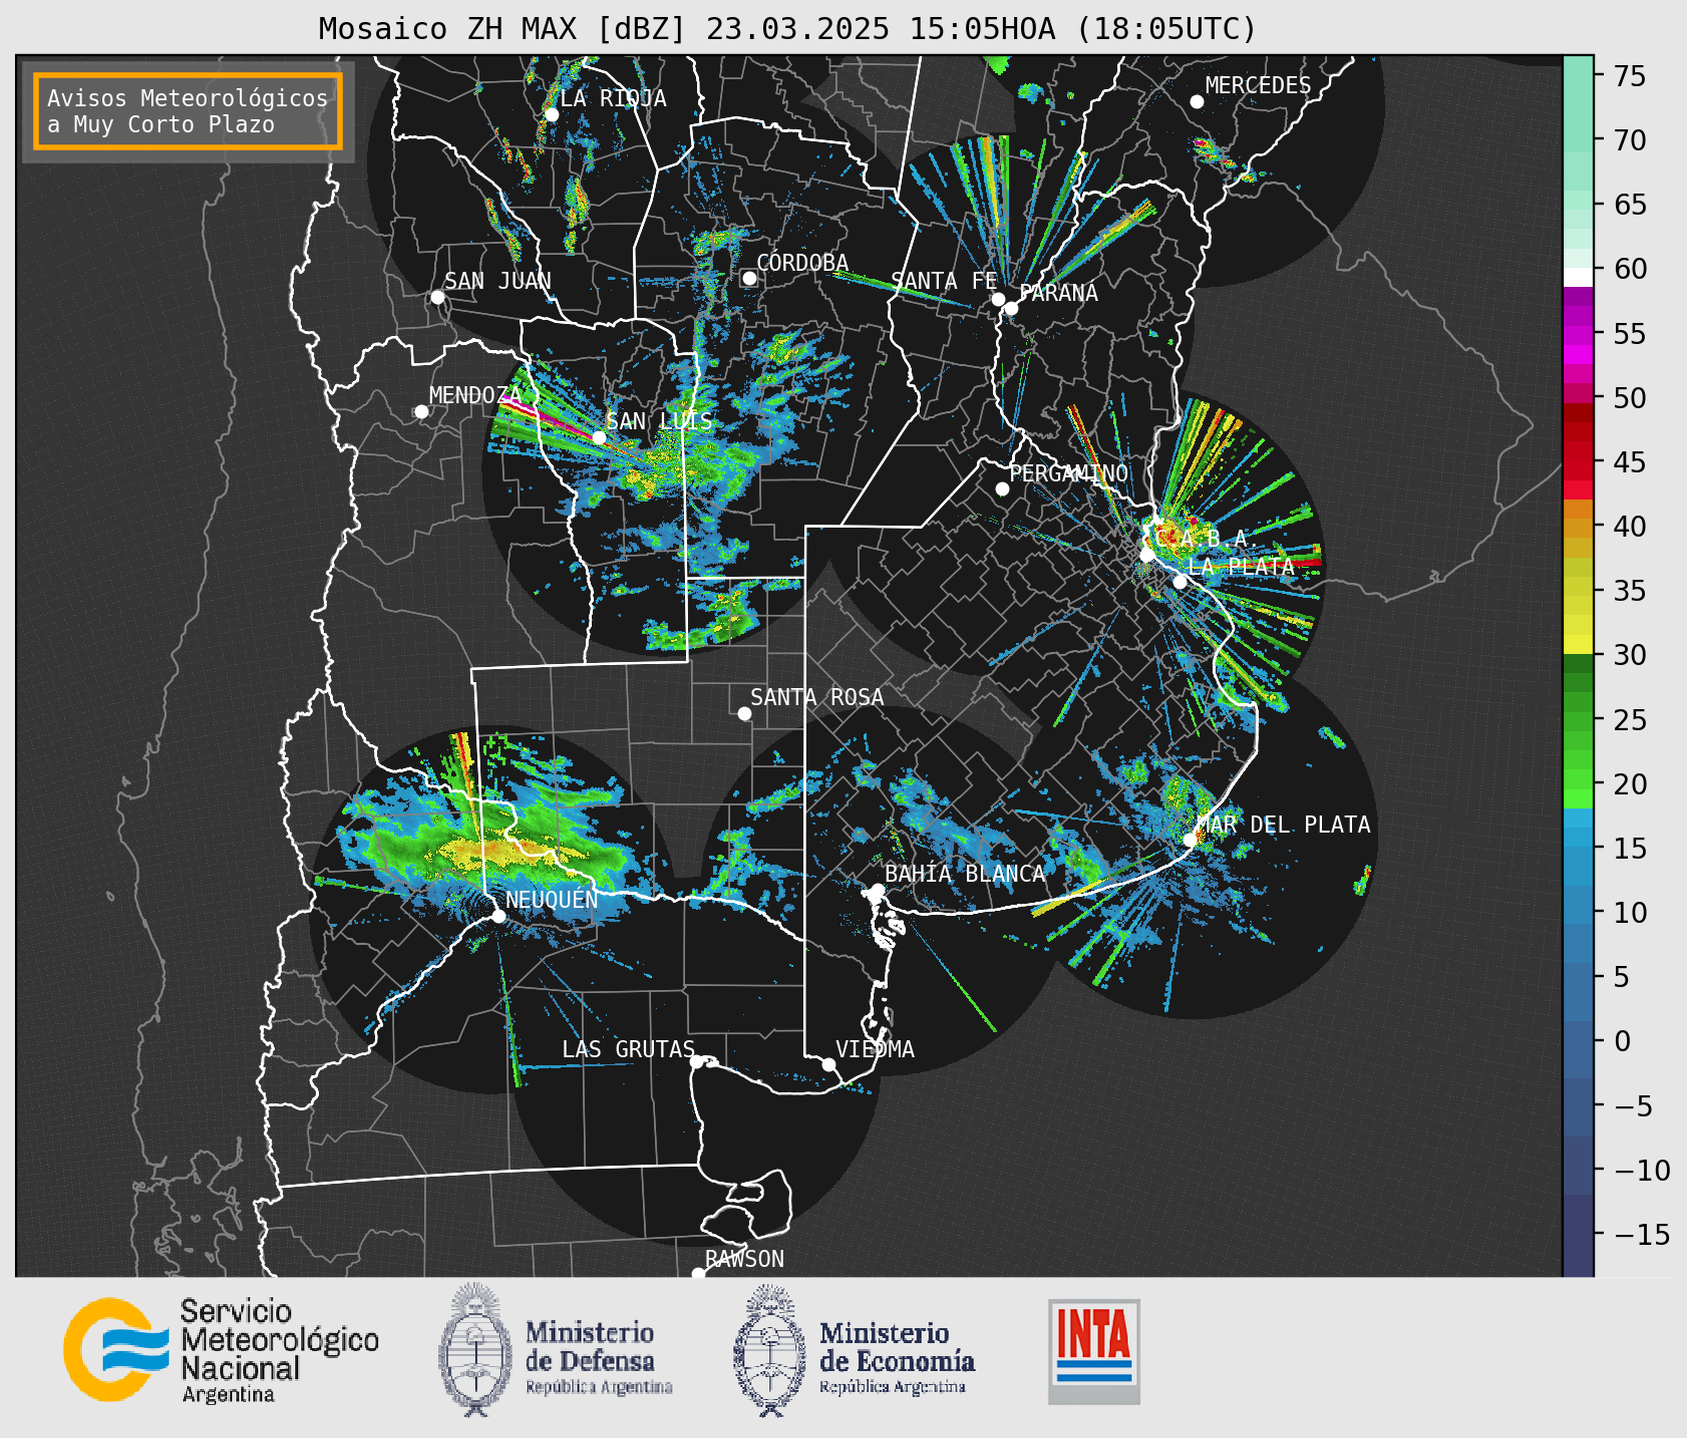1687x1438 pixels.
Task: Click the Pergamino city marker dot
Action: 1002,489
